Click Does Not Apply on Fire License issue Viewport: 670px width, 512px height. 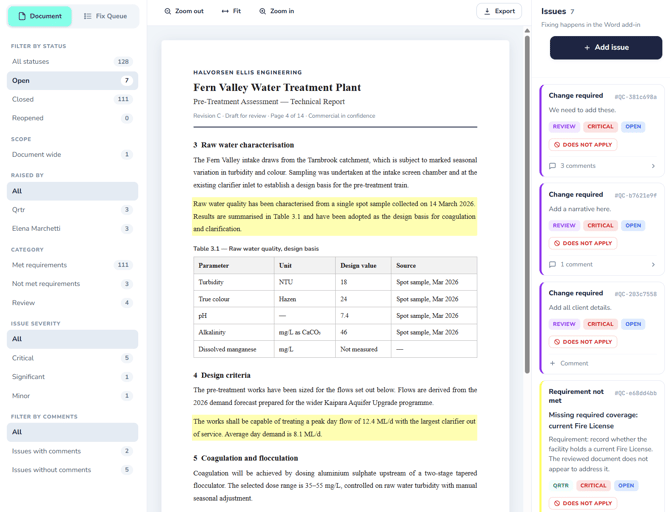click(x=583, y=503)
